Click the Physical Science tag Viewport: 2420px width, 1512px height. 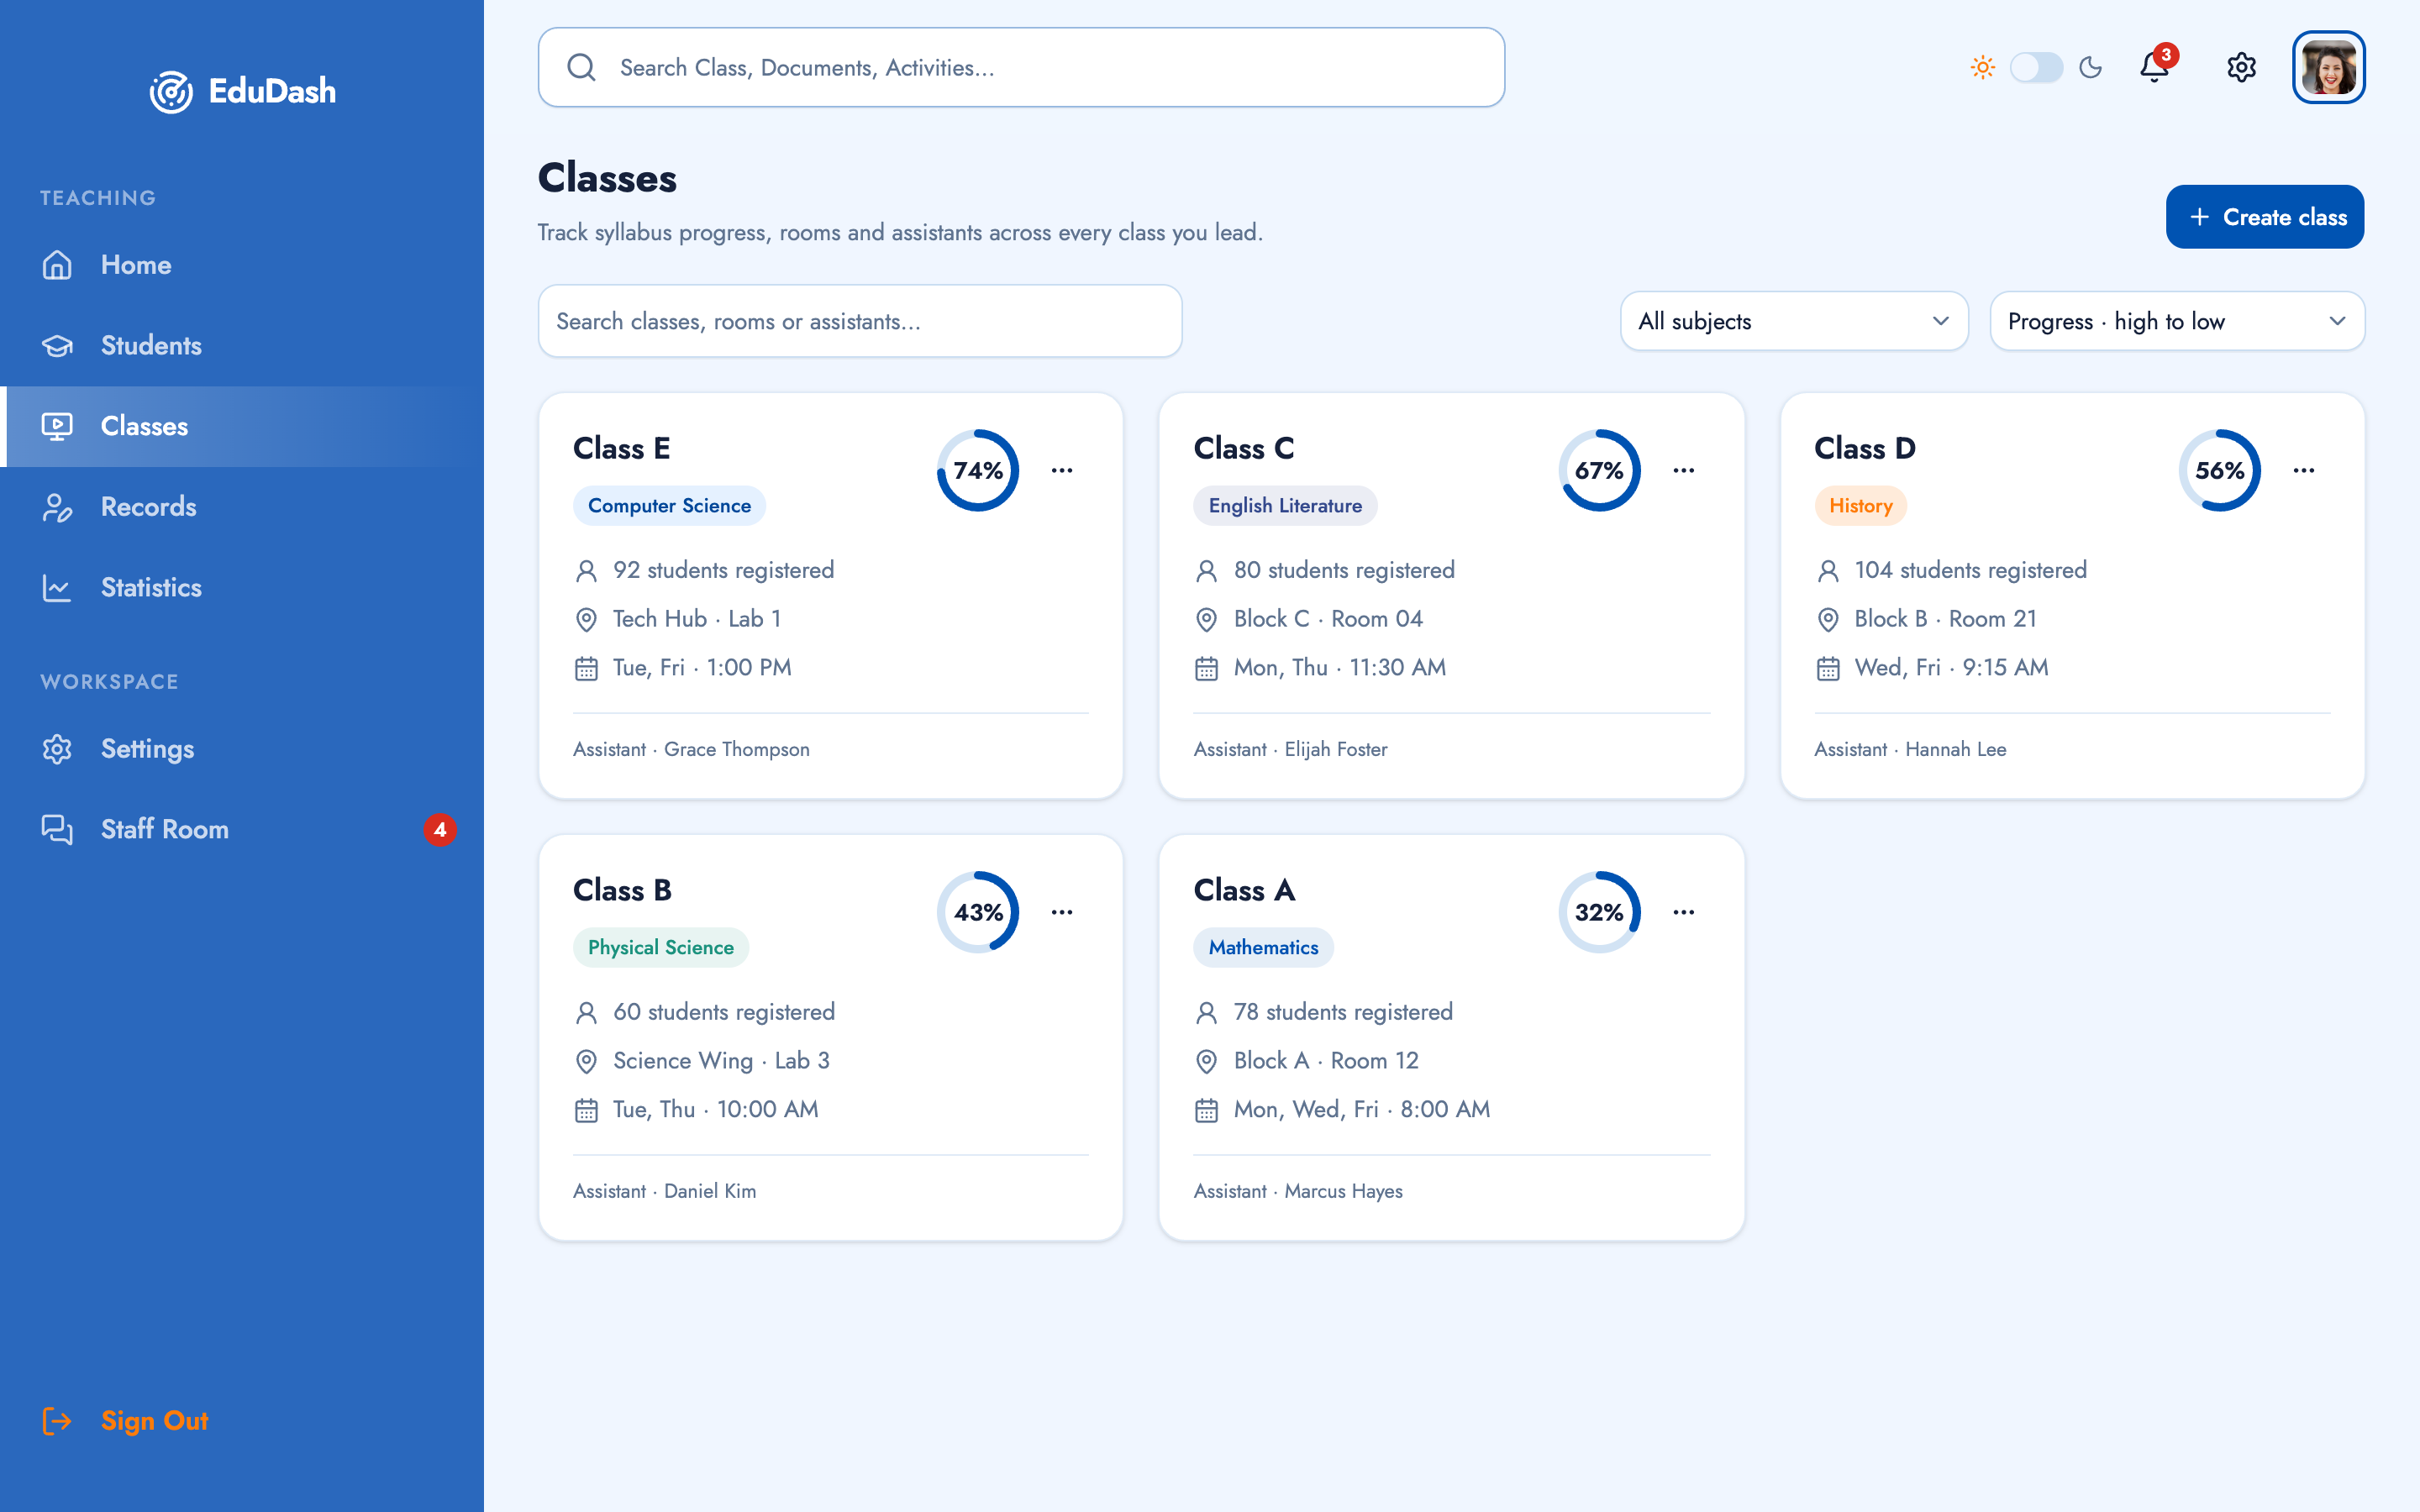coord(660,948)
